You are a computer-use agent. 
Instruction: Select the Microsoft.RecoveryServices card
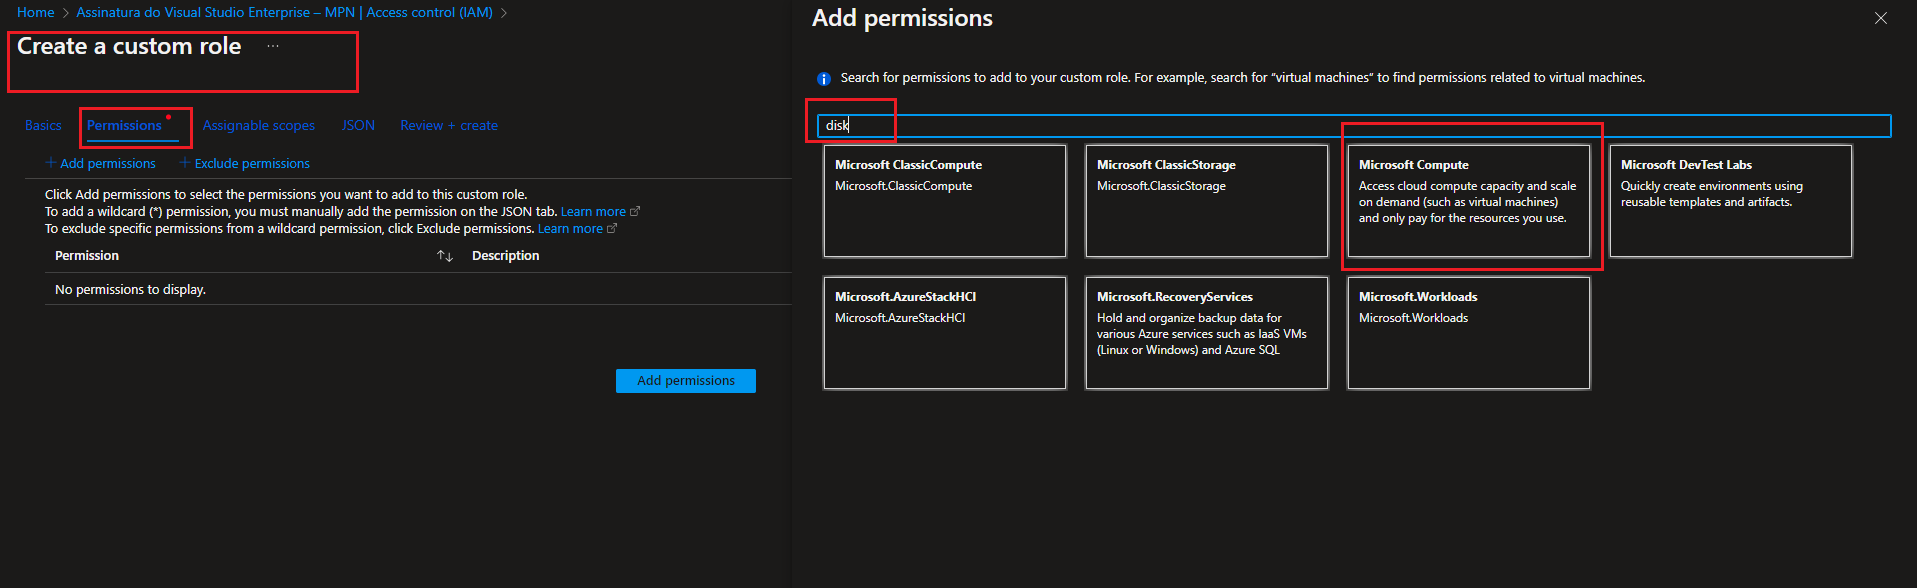1207,333
